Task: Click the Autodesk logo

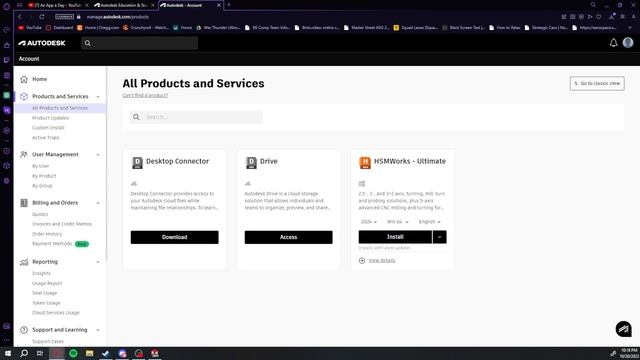Action: coord(42,43)
